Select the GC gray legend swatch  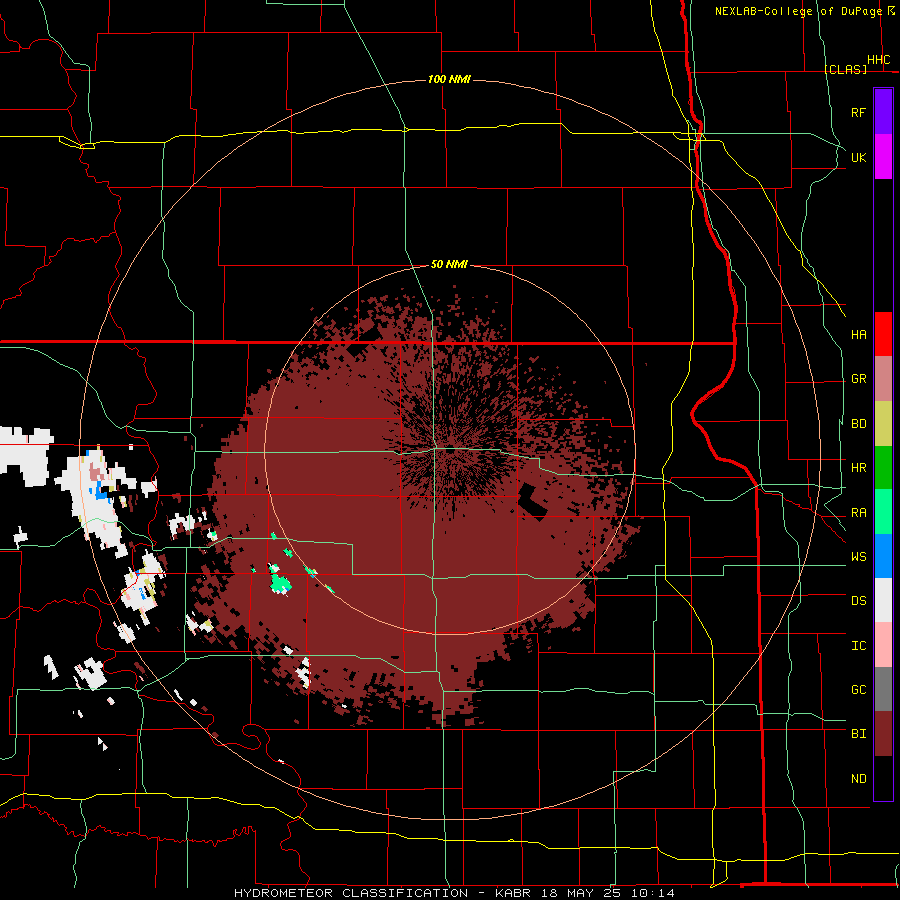coord(883,689)
